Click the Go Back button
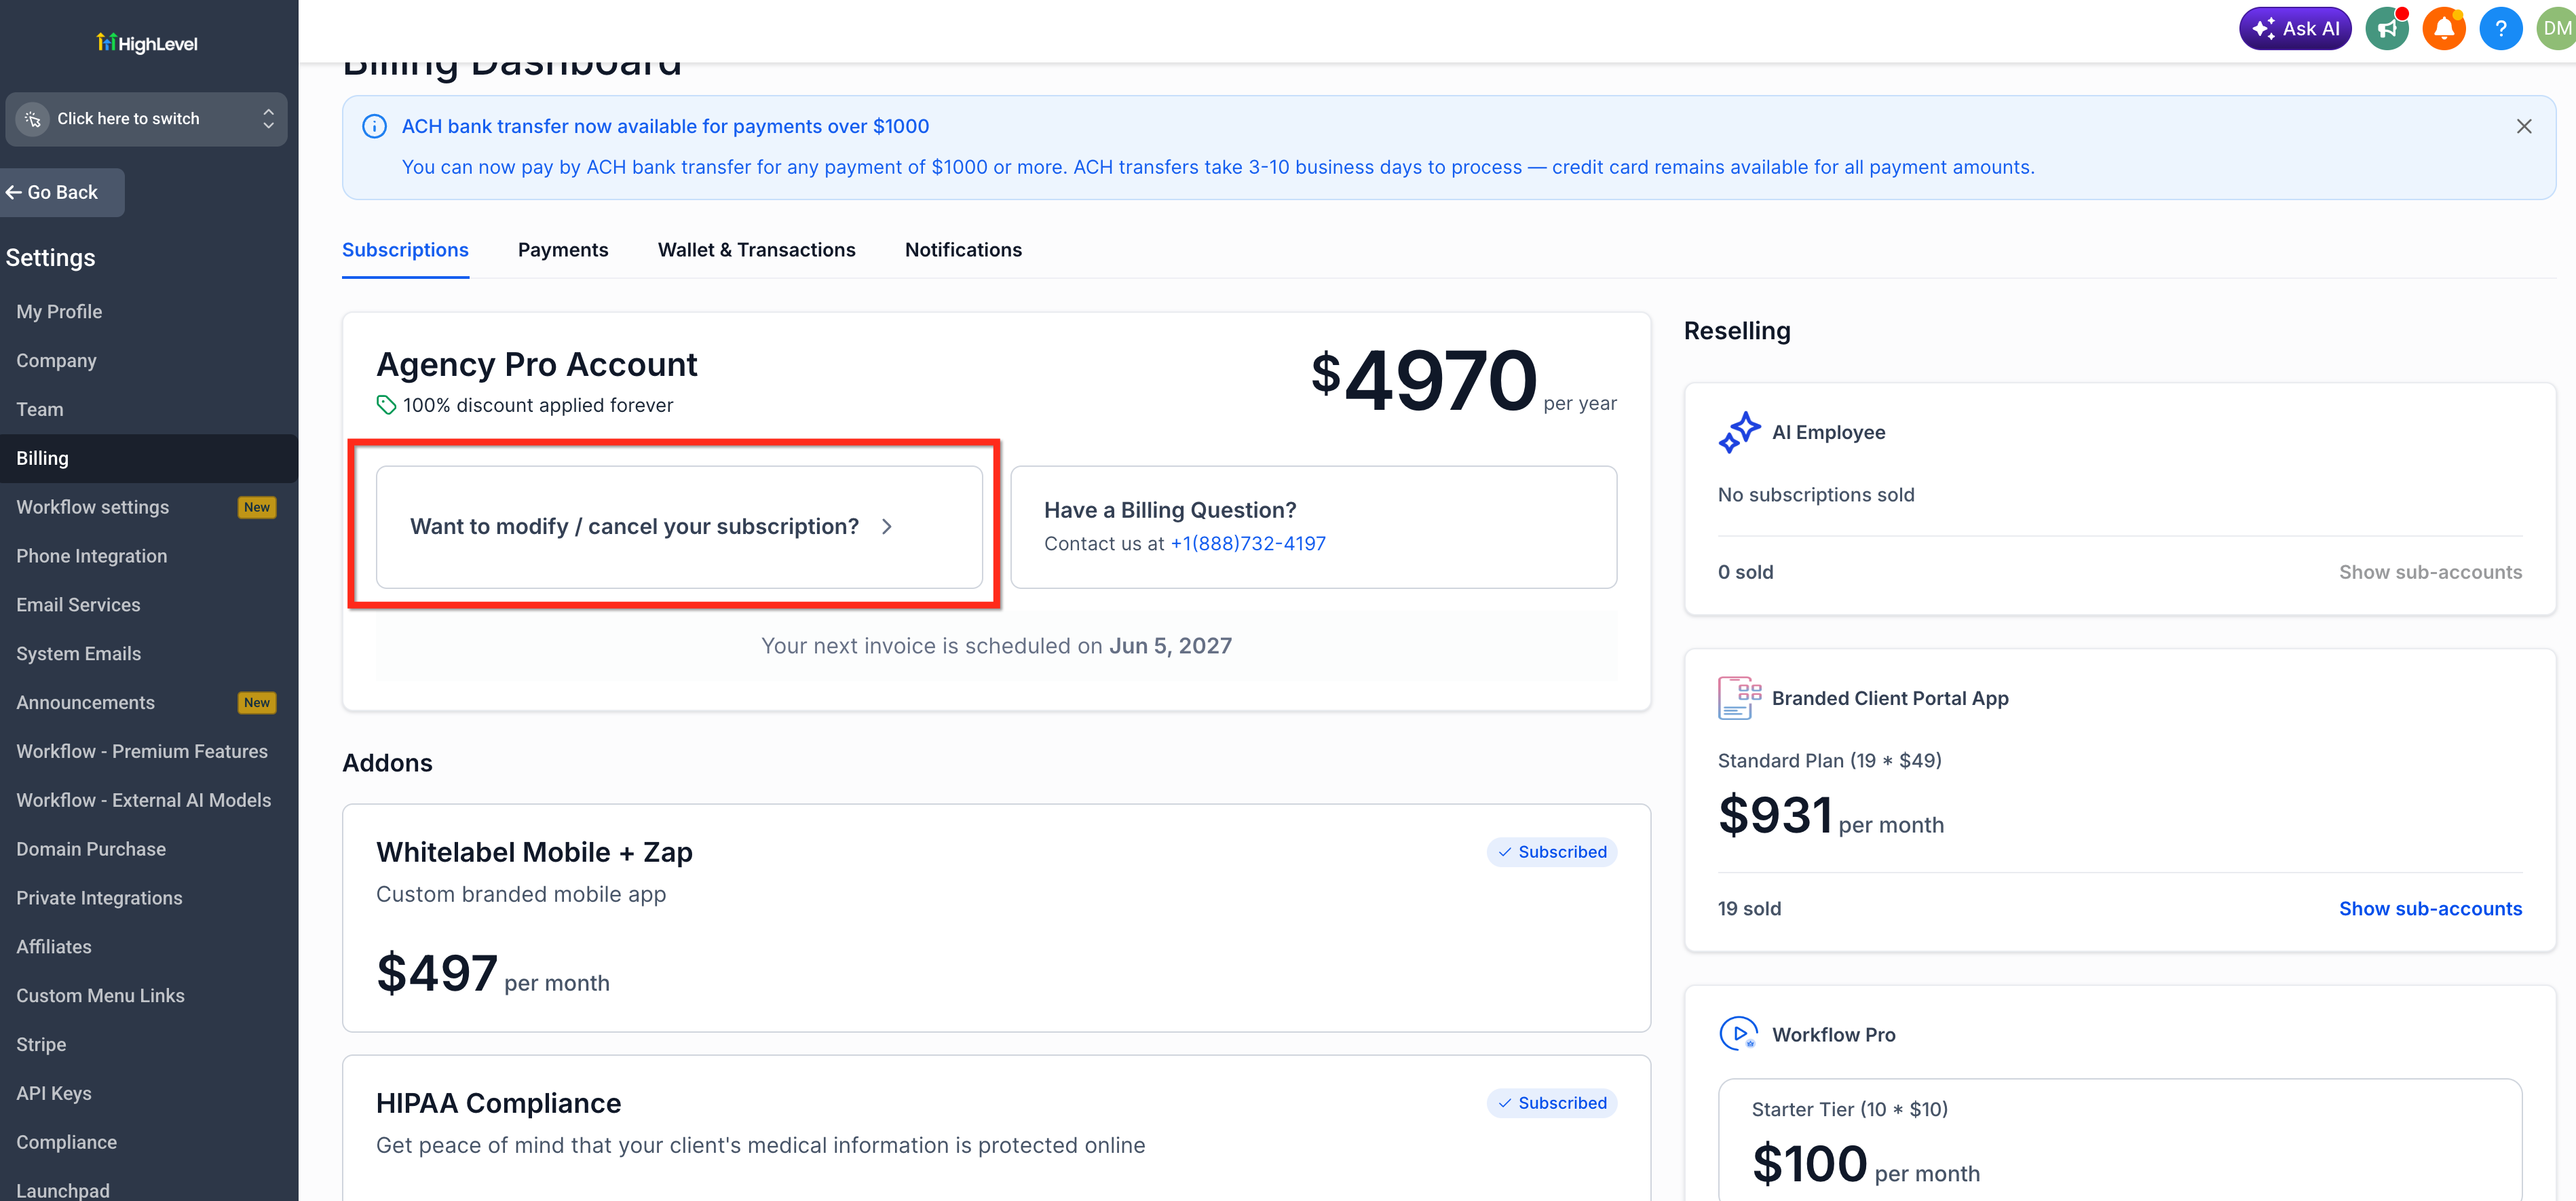The height and width of the screenshot is (1201, 2576). [61, 192]
